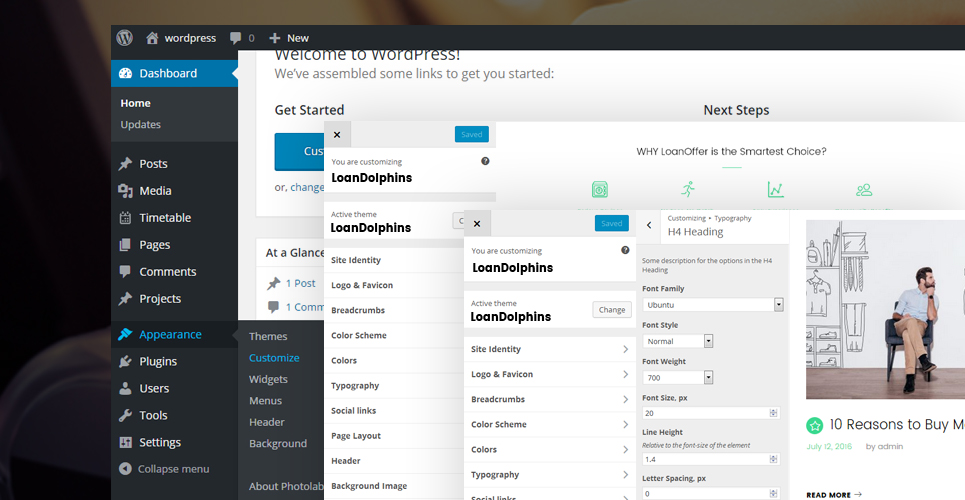Click Saved button in front customizer
The width and height of the screenshot is (965, 500).
(x=612, y=224)
